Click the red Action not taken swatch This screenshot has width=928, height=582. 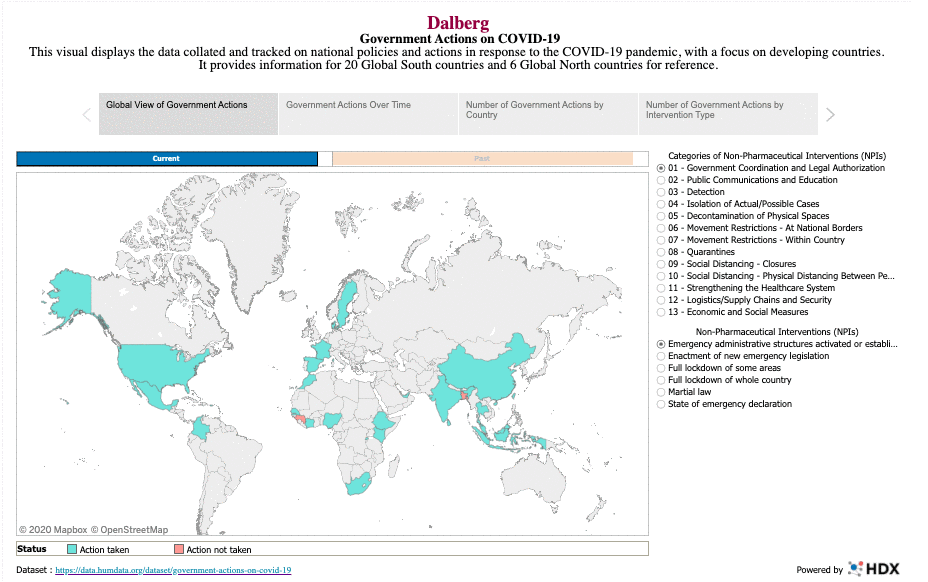179,549
